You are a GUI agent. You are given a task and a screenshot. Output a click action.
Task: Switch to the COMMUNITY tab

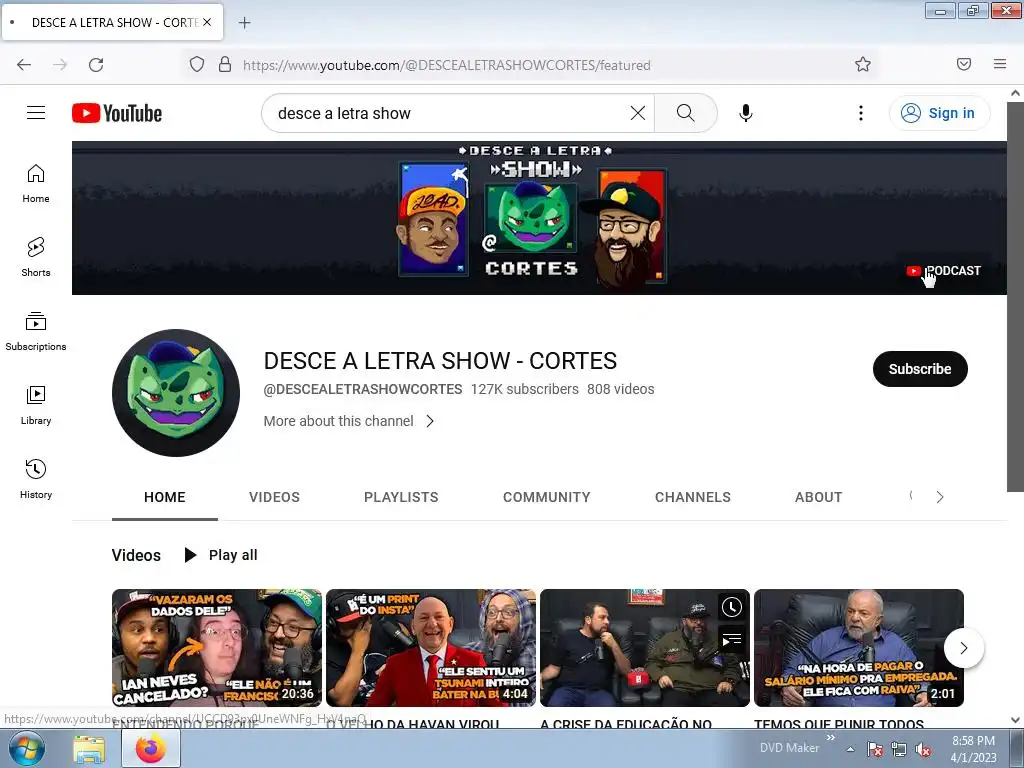(547, 497)
